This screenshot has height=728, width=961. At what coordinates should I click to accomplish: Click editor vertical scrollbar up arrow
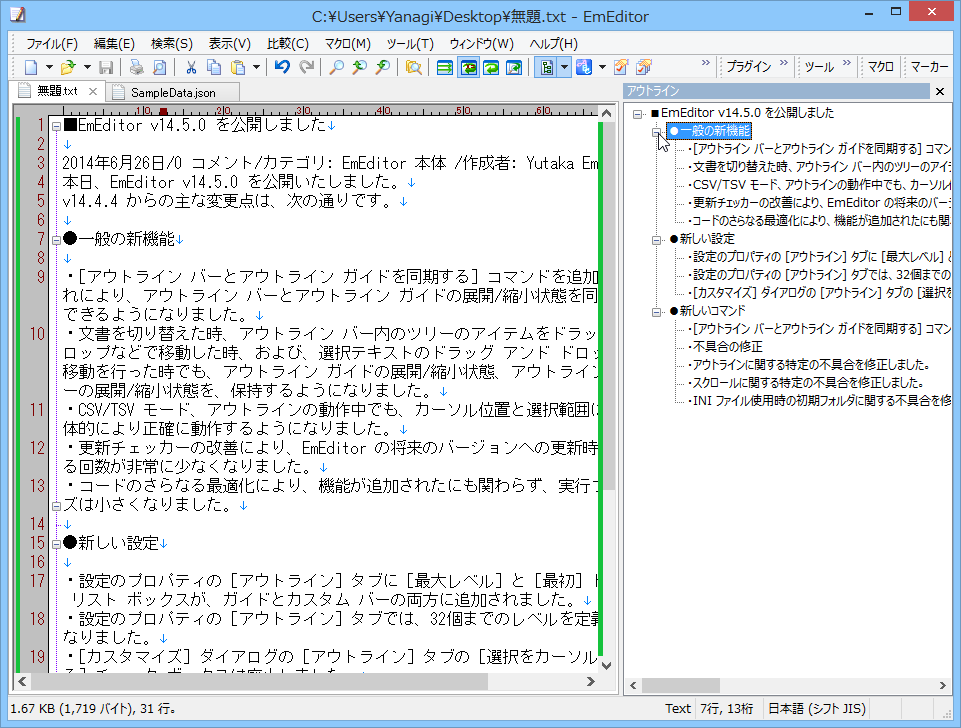(607, 114)
